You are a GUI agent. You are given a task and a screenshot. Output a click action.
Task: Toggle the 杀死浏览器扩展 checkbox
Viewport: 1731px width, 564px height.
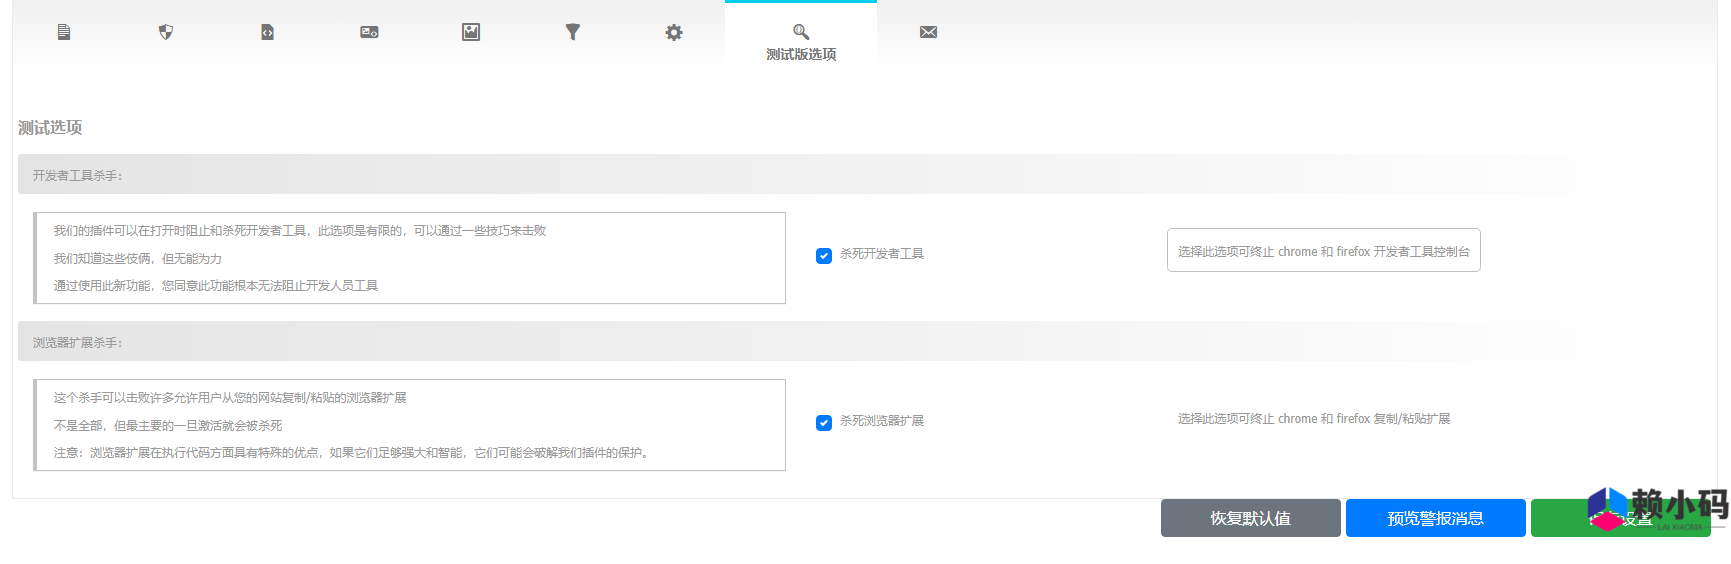[x=824, y=423]
